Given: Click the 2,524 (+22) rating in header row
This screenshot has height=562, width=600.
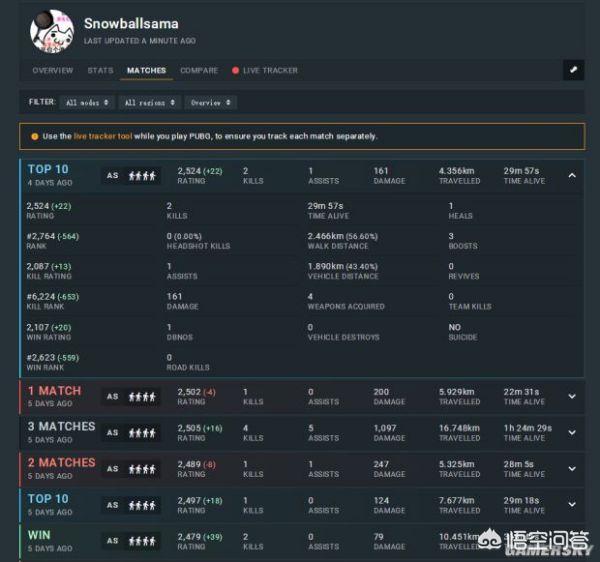Looking at the screenshot, I should click(x=200, y=171).
